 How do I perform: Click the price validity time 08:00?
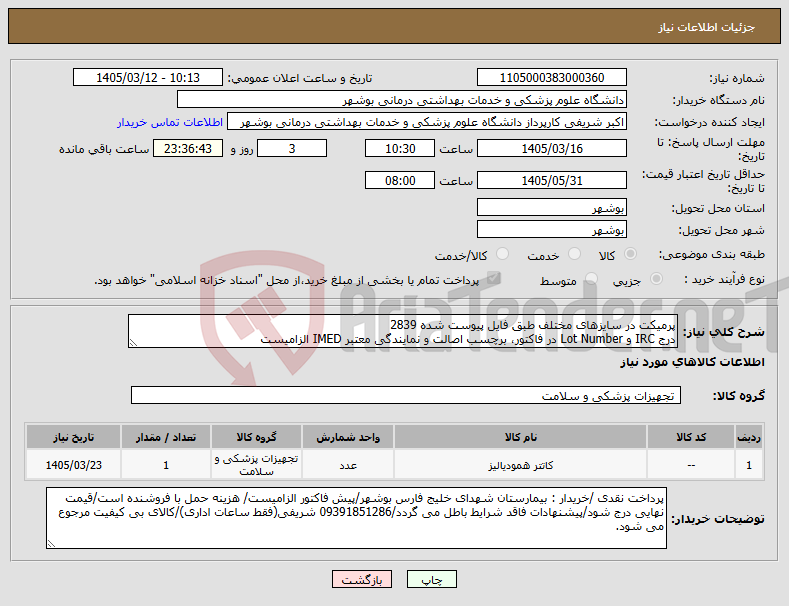[x=400, y=180]
